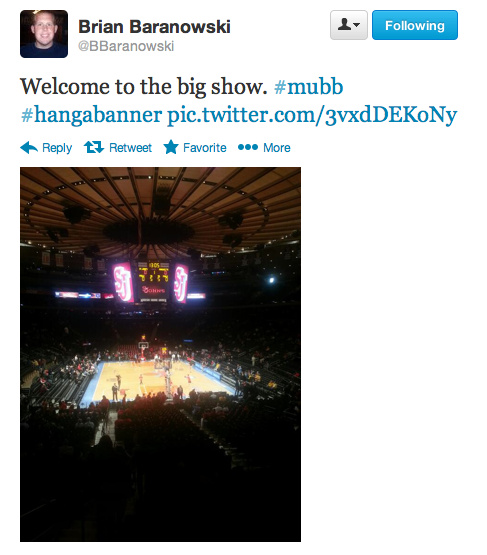Click the Reply arrow icon
Viewport: 487px width, 555px height.
(x=29, y=147)
